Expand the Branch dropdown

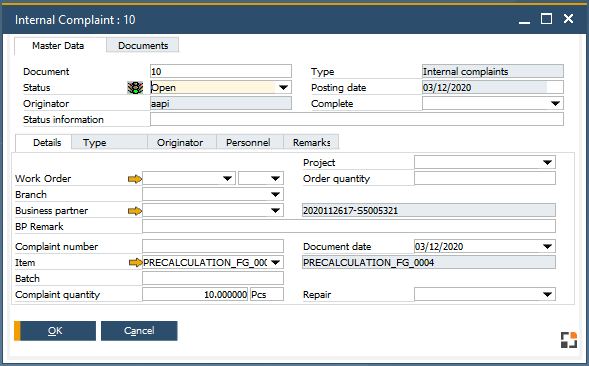pyautogui.click(x=275, y=195)
